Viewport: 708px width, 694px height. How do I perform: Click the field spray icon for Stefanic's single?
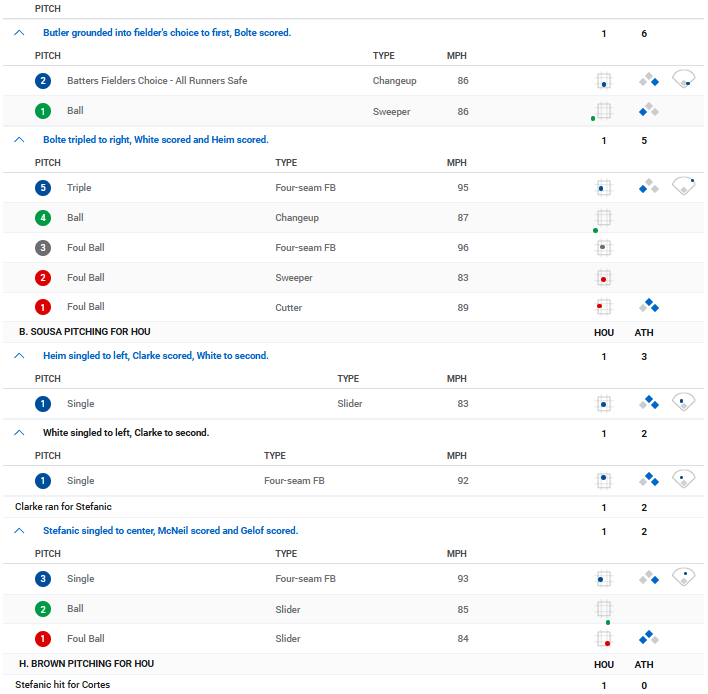point(684,577)
